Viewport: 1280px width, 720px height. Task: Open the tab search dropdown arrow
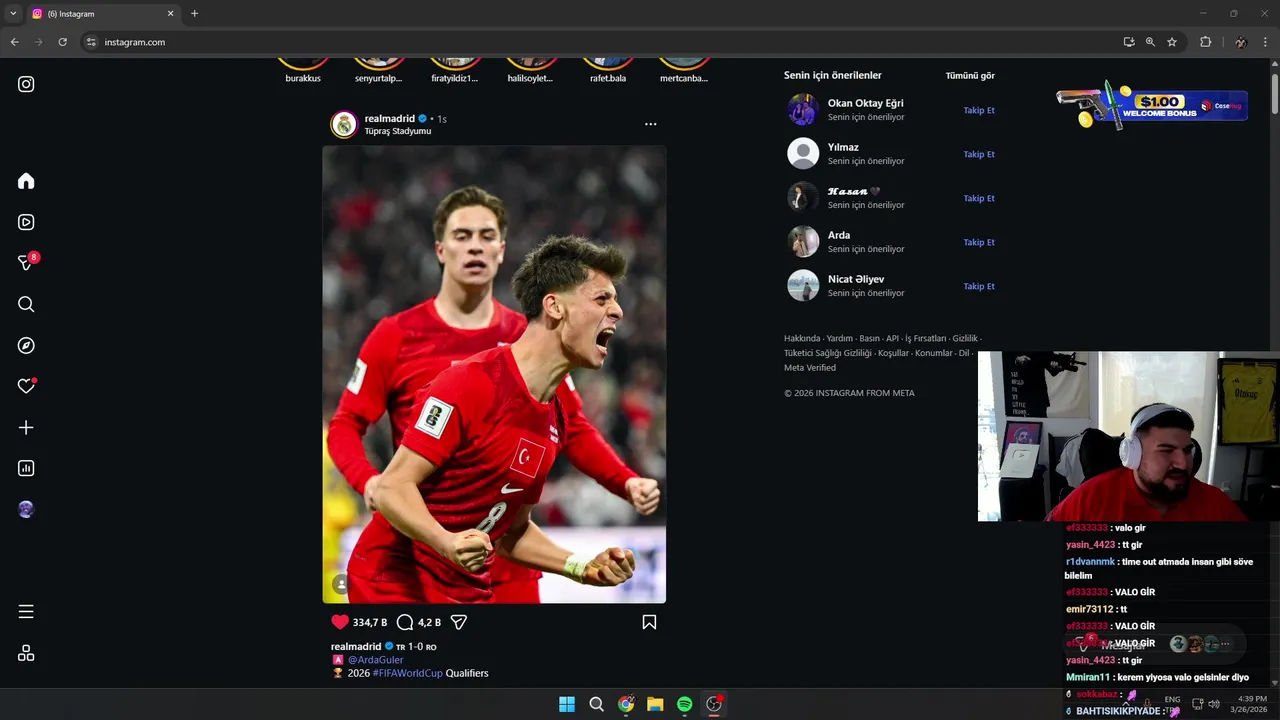pyautogui.click(x=13, y=14)
